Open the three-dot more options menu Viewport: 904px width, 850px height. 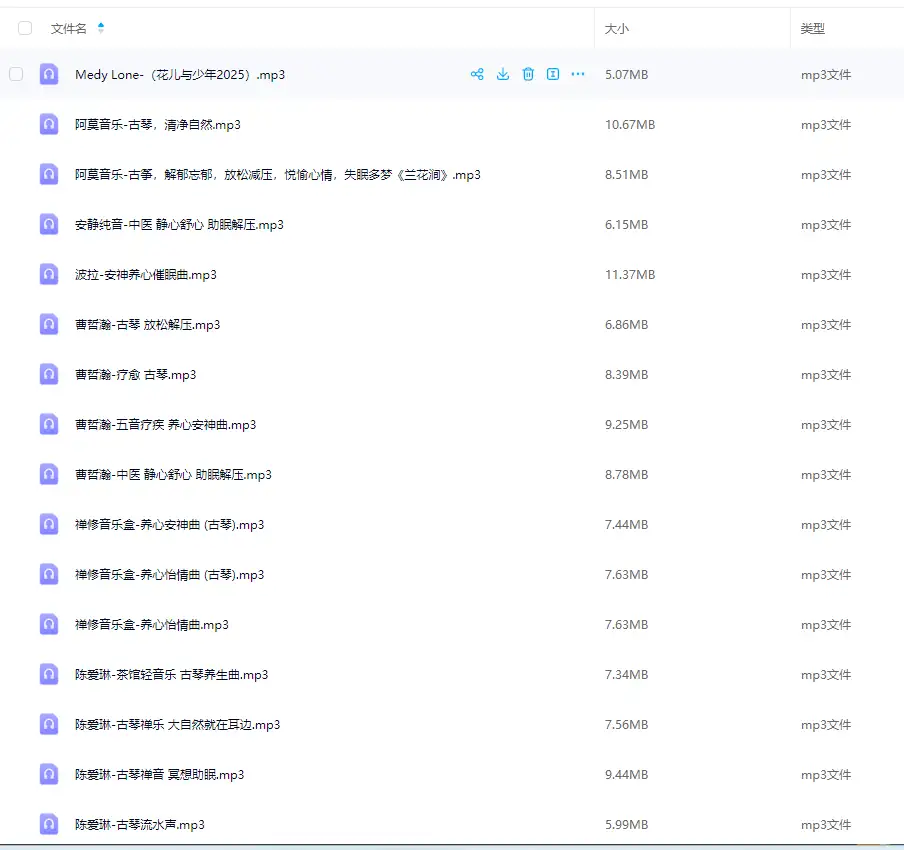(578, 74)
